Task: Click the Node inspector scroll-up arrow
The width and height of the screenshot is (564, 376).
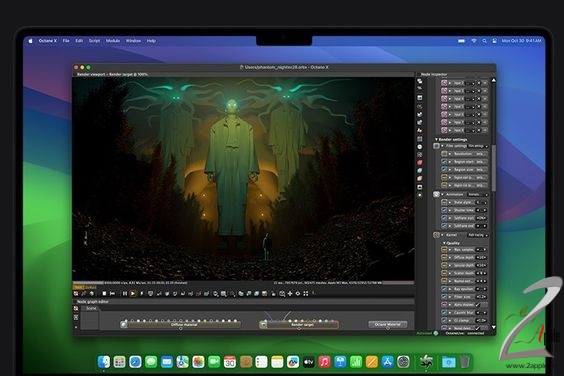Action: [x=494, y=80]
